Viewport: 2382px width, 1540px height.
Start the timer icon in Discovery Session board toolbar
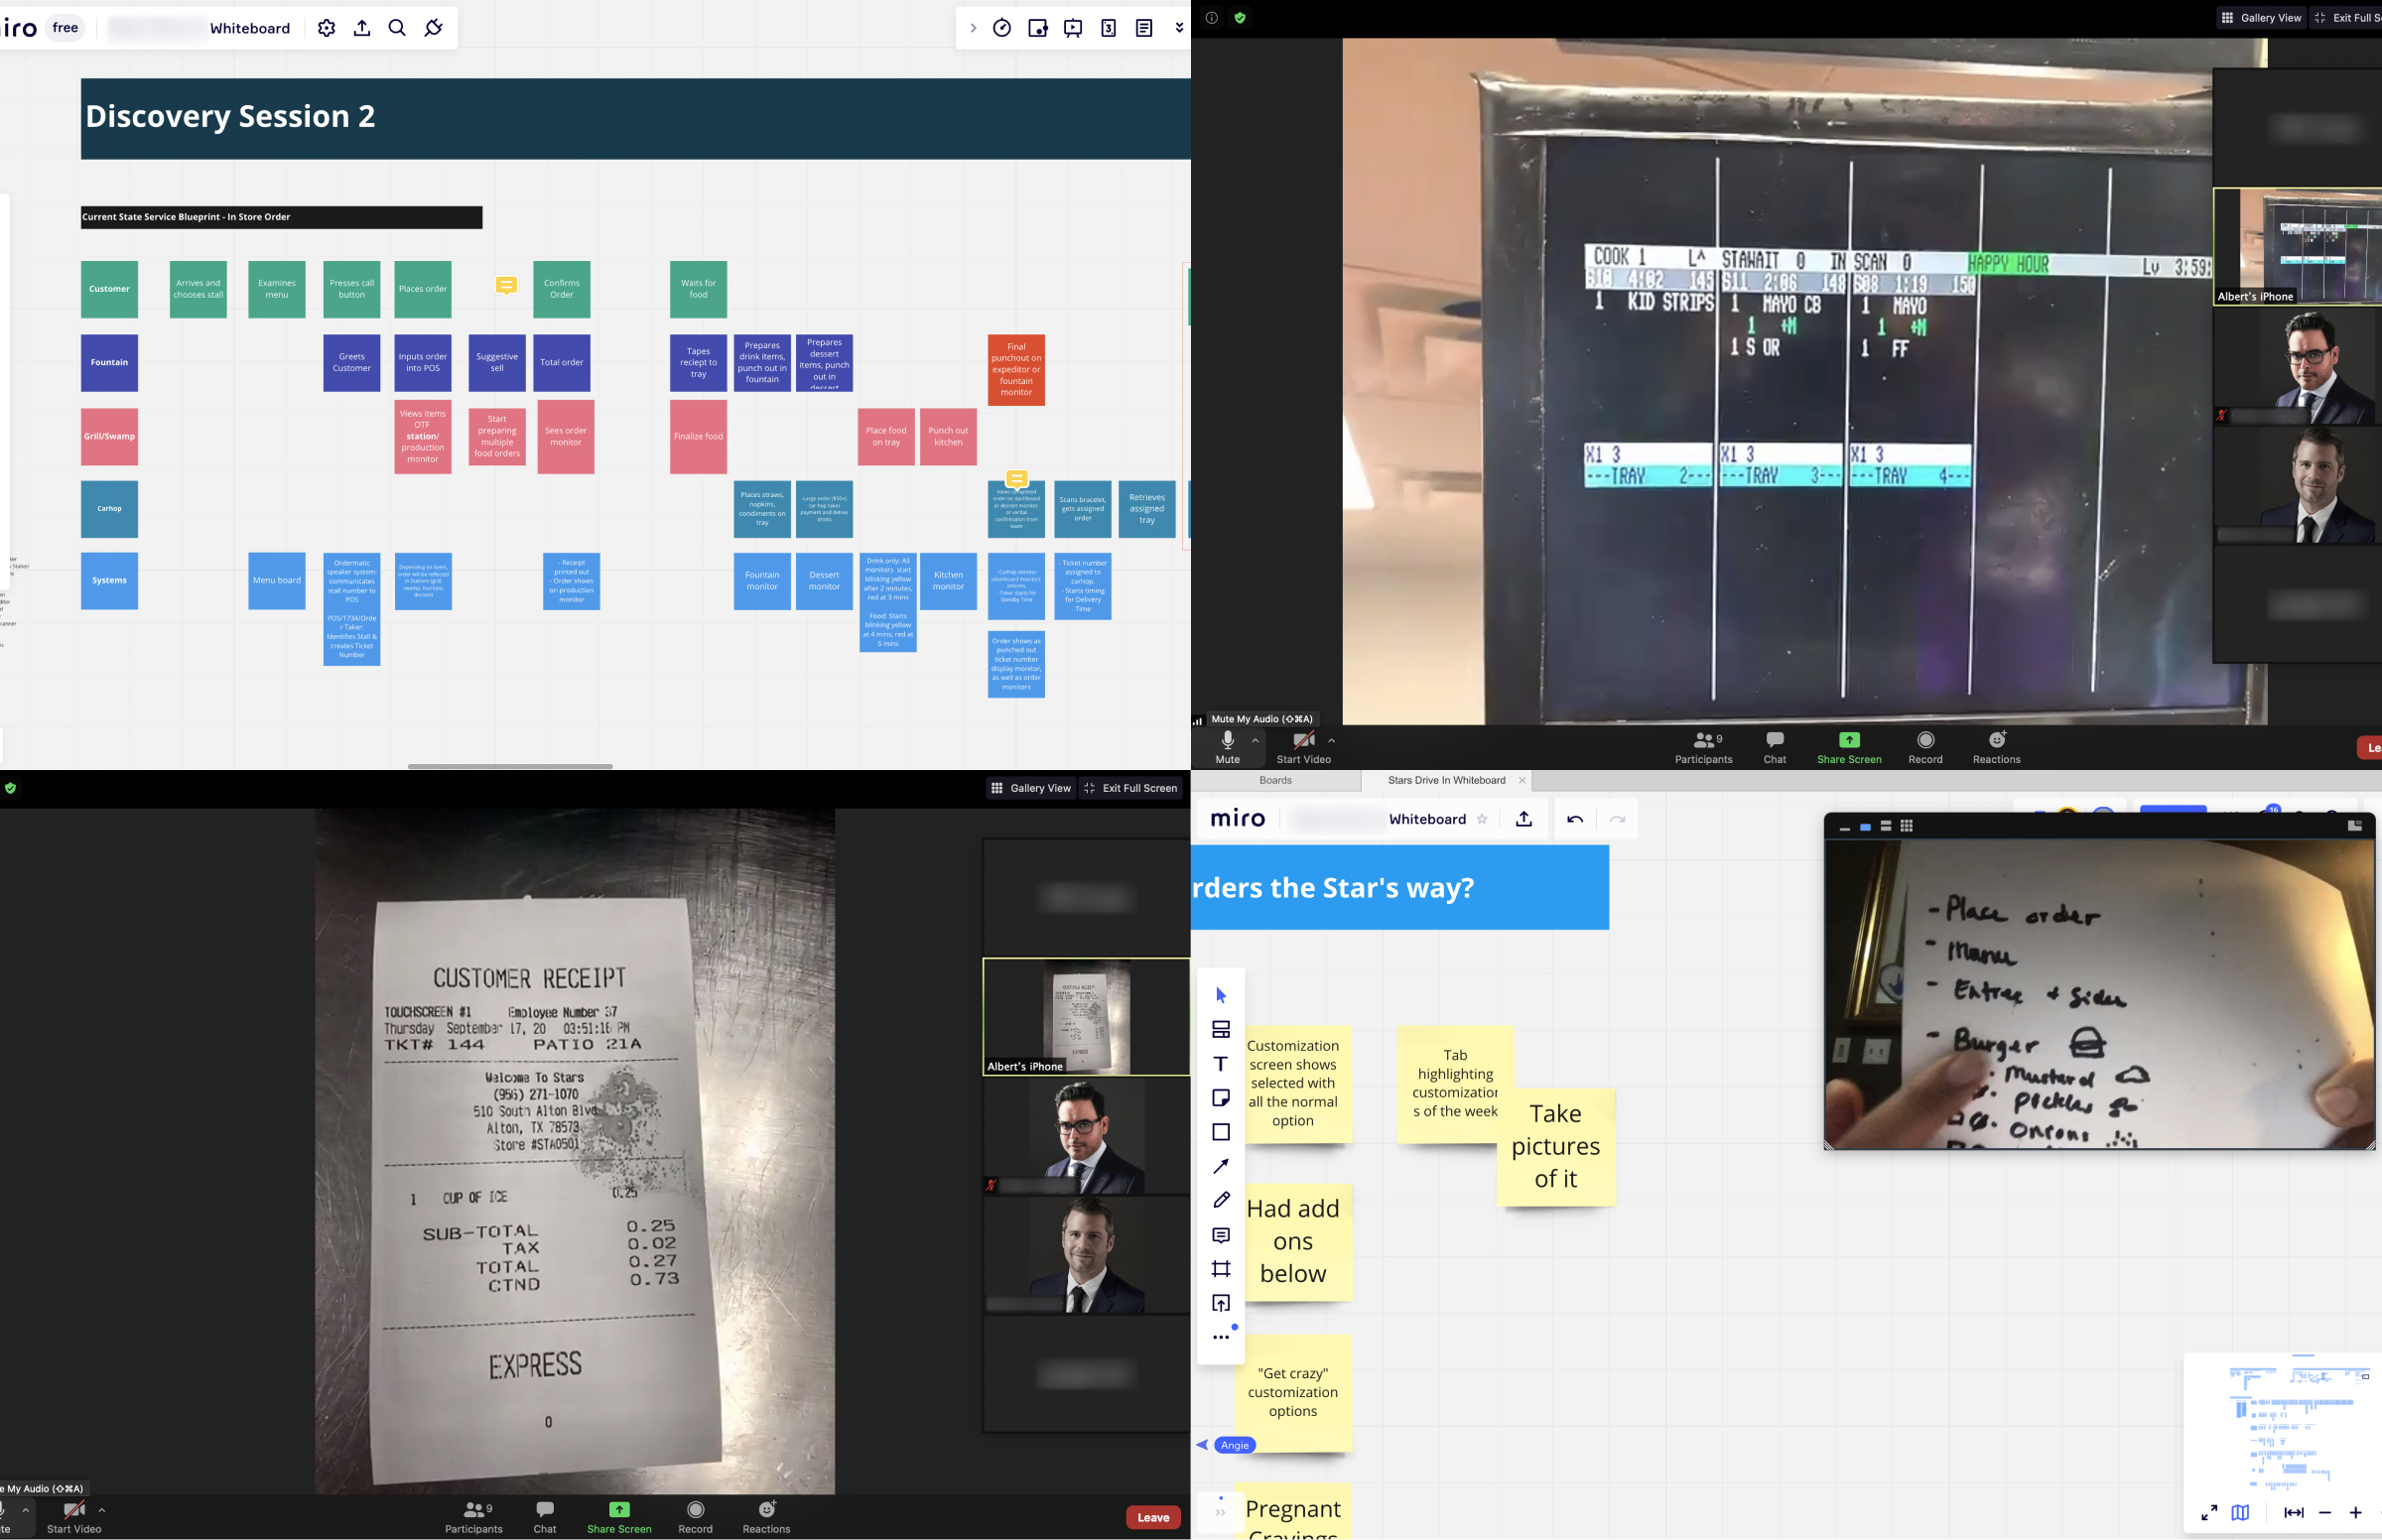pyautogui.click(x=1002, y=28)
